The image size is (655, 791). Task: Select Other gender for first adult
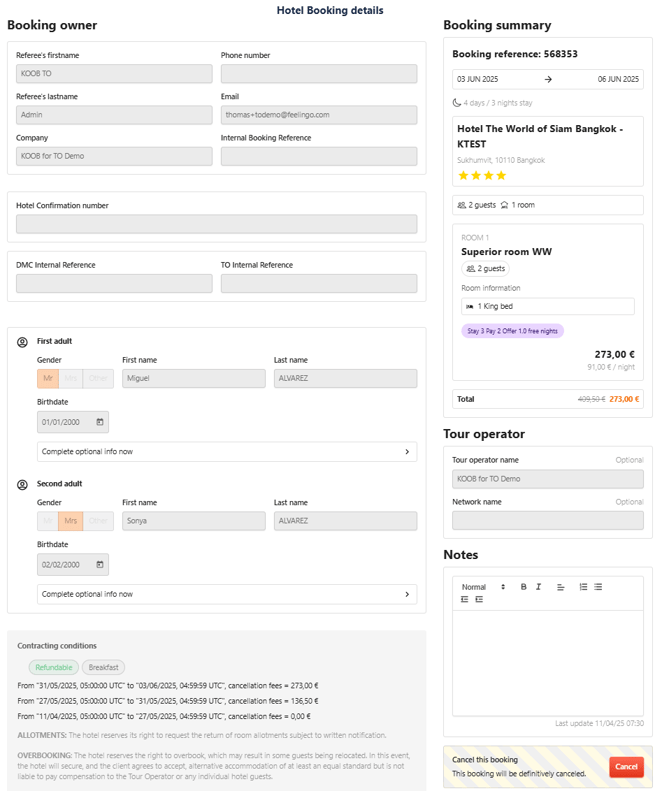click(x=97, y=379)
